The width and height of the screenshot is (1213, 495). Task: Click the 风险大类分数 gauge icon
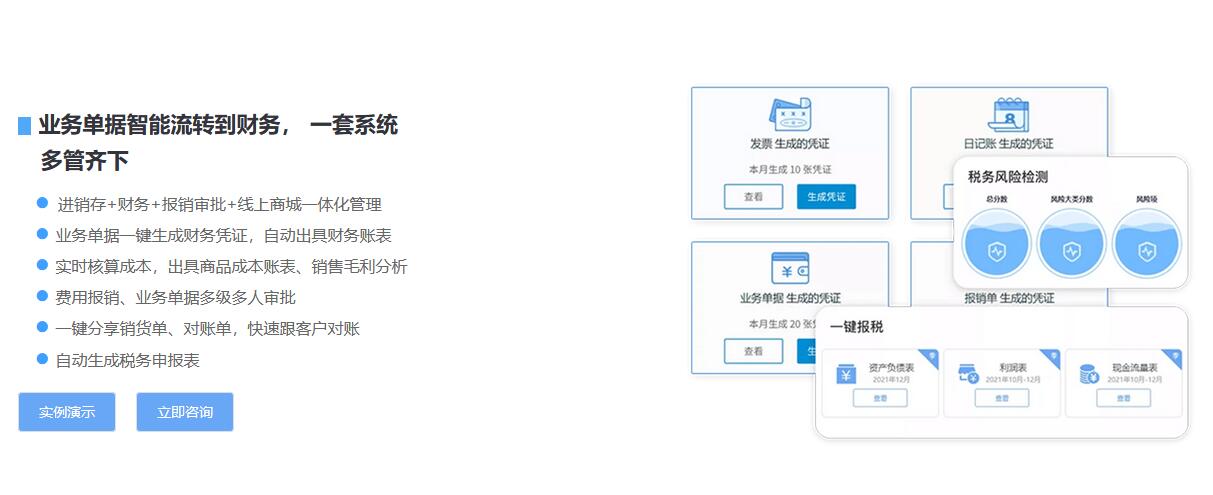click(1071, 250)
